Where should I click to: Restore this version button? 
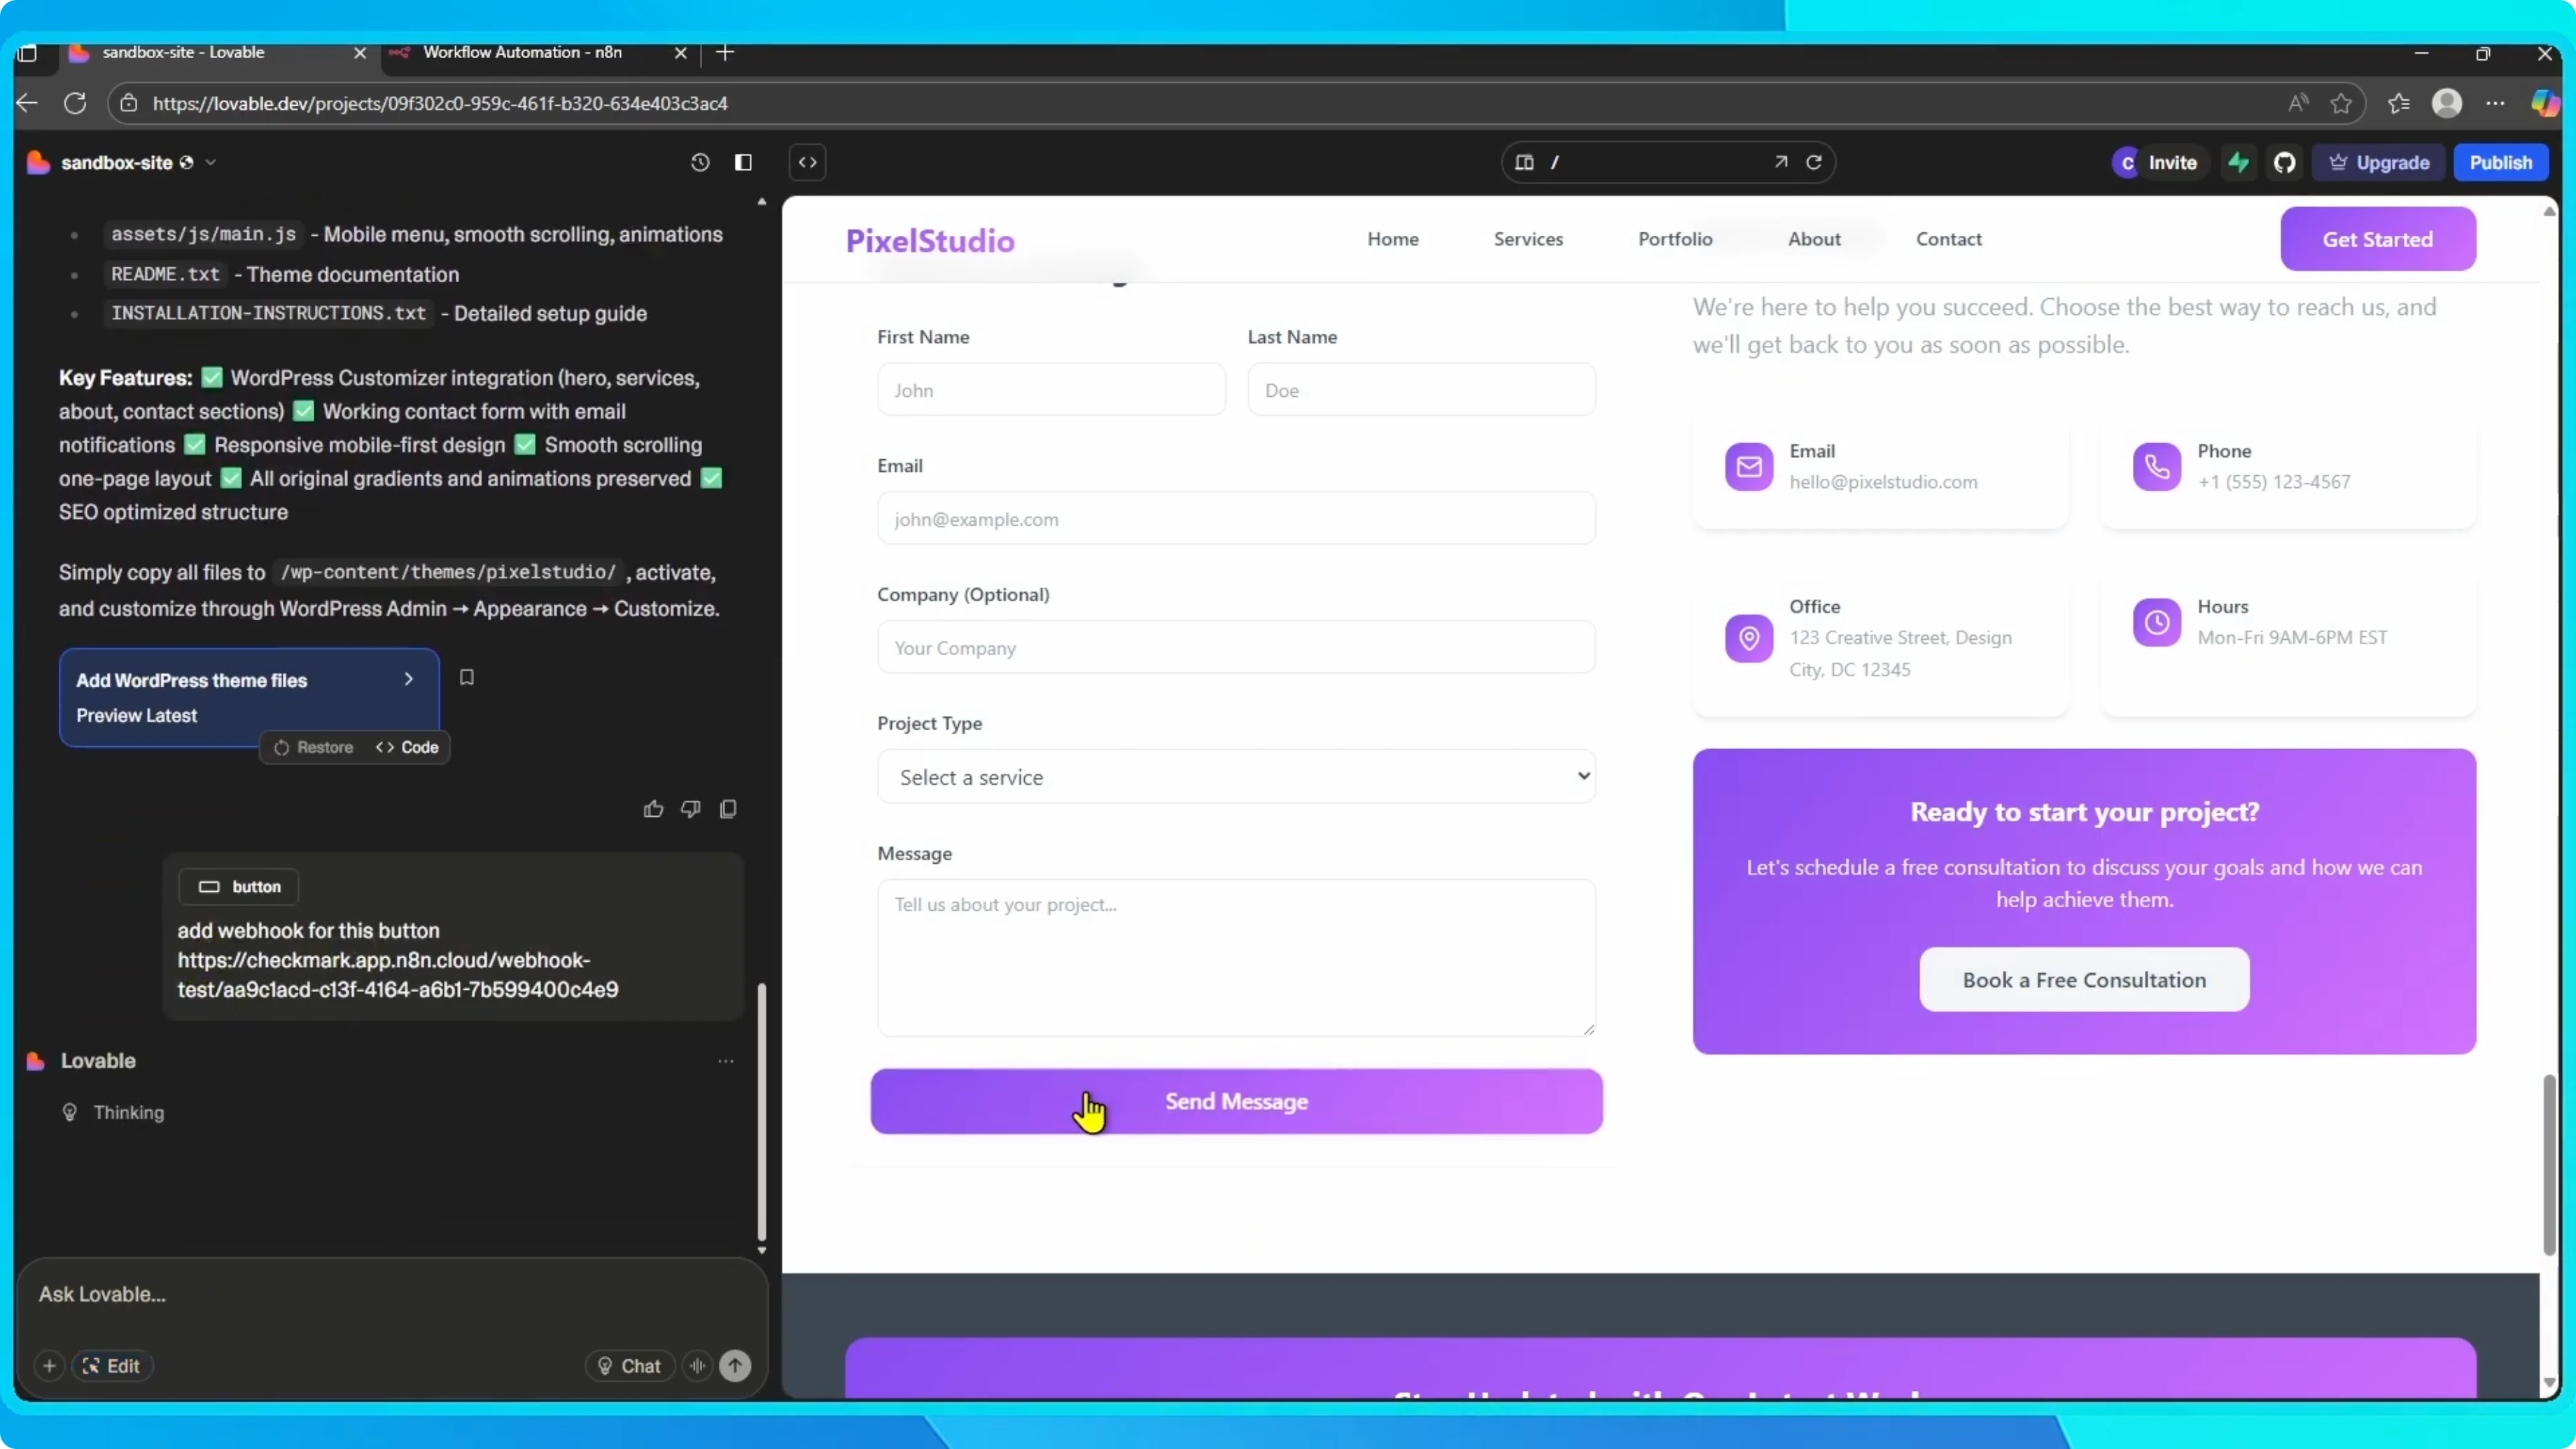313,747
